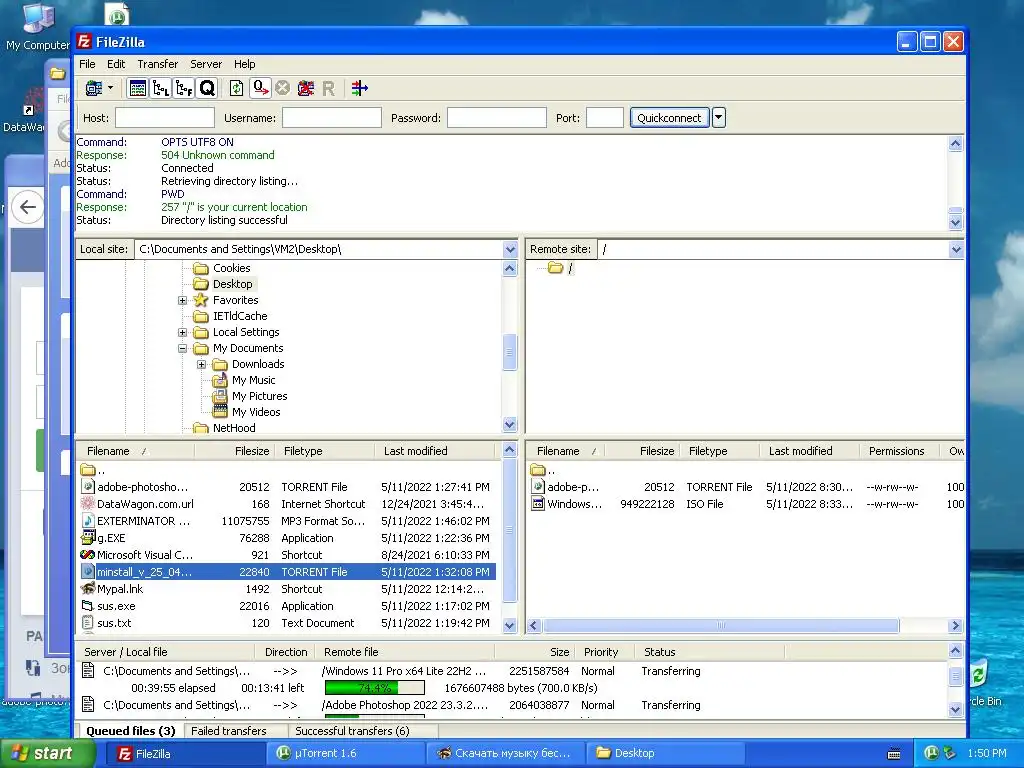Image resolution: width=1024 pixels, height=768 pixels.
Task: Select DataWagon.com.url file icon
Action: (x=88, y=504)
